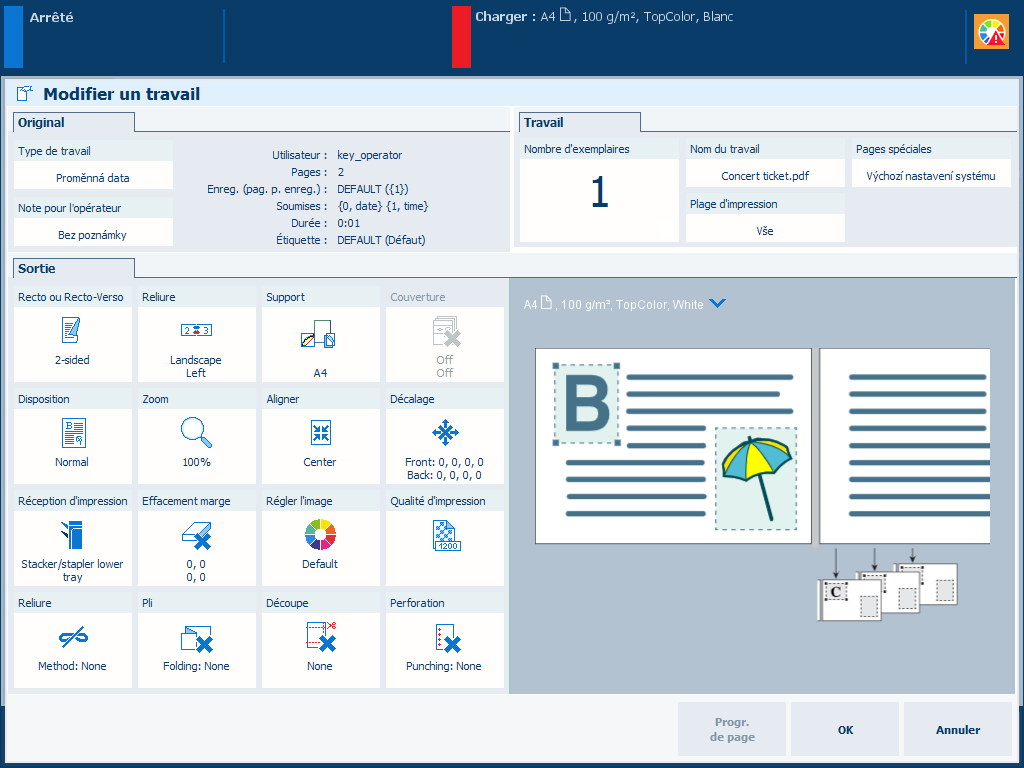Open the system status icon in top-right corner

pyautogui.click(x=992, y=32)
